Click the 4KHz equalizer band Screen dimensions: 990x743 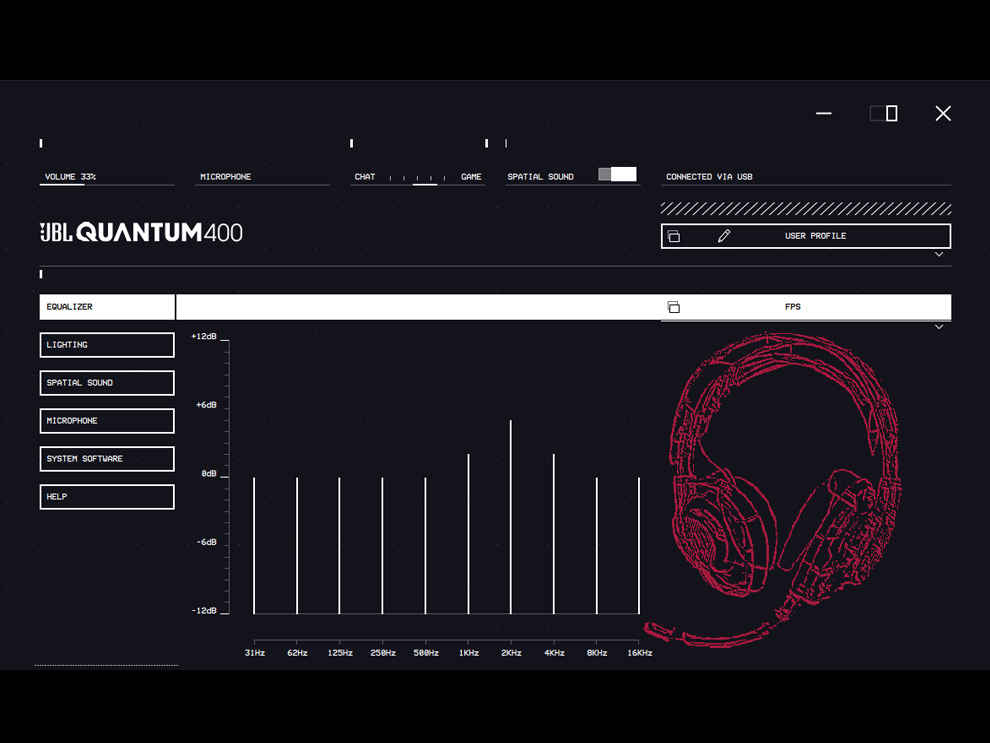click(554, 533)
